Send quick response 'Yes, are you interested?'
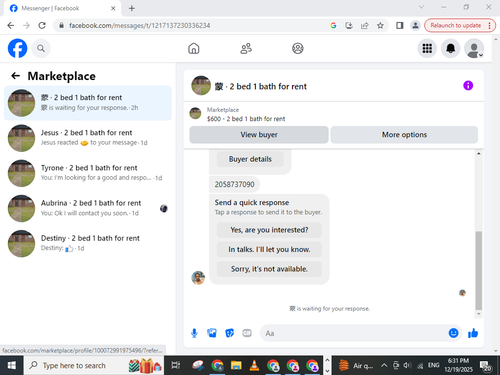The image size is (500, 375). 269,230
